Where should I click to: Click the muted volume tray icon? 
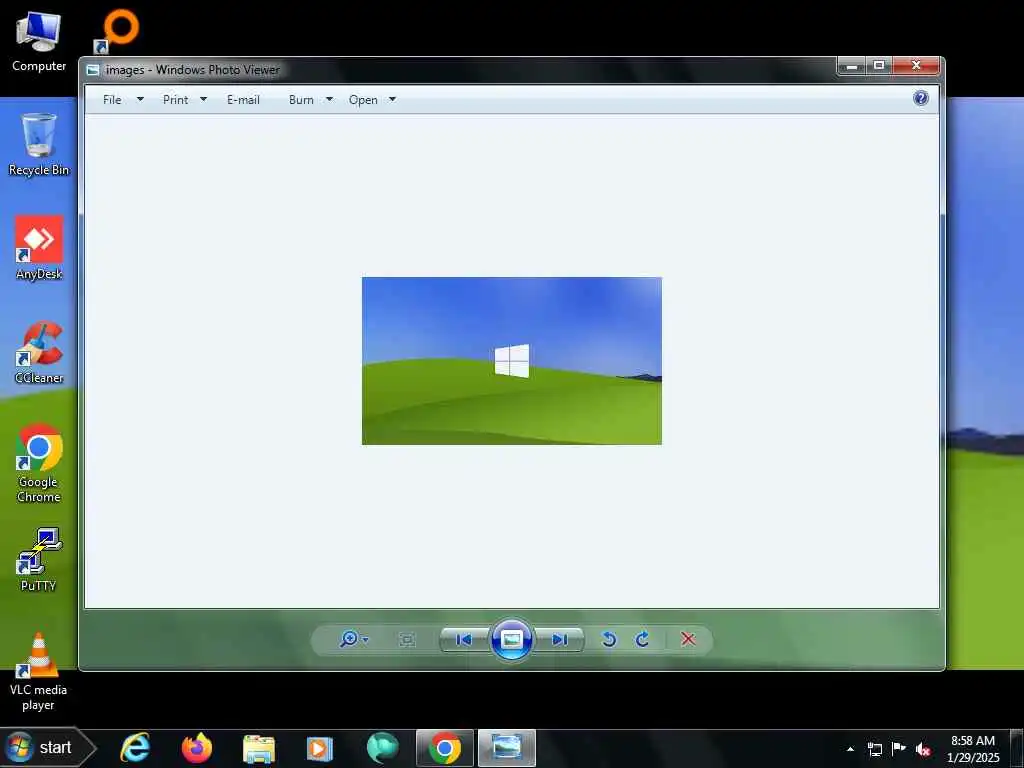click(923, 749)
